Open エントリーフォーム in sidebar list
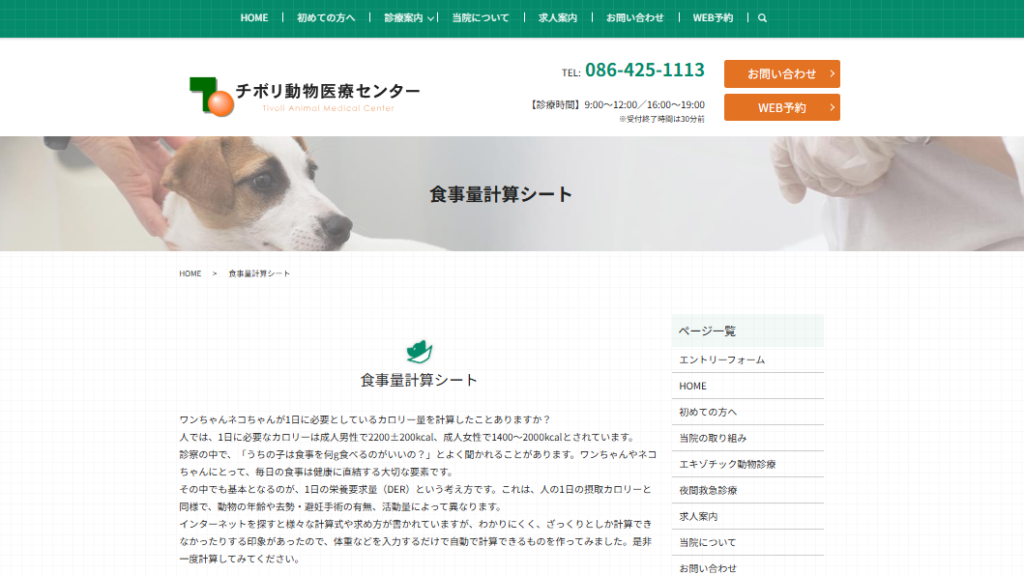Screen dimensions: 1024x575 pos(747,360)
